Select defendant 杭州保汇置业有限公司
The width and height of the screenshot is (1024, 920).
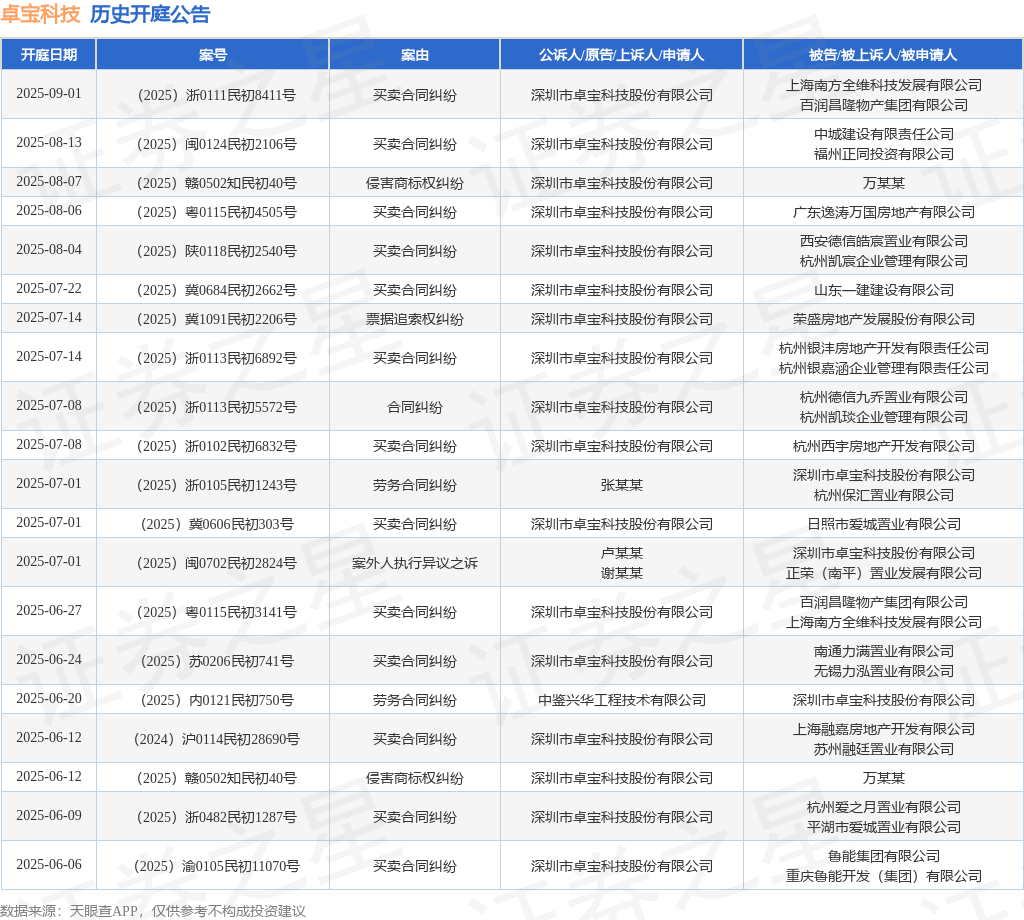pyautogui.click(x=884, y=496)
